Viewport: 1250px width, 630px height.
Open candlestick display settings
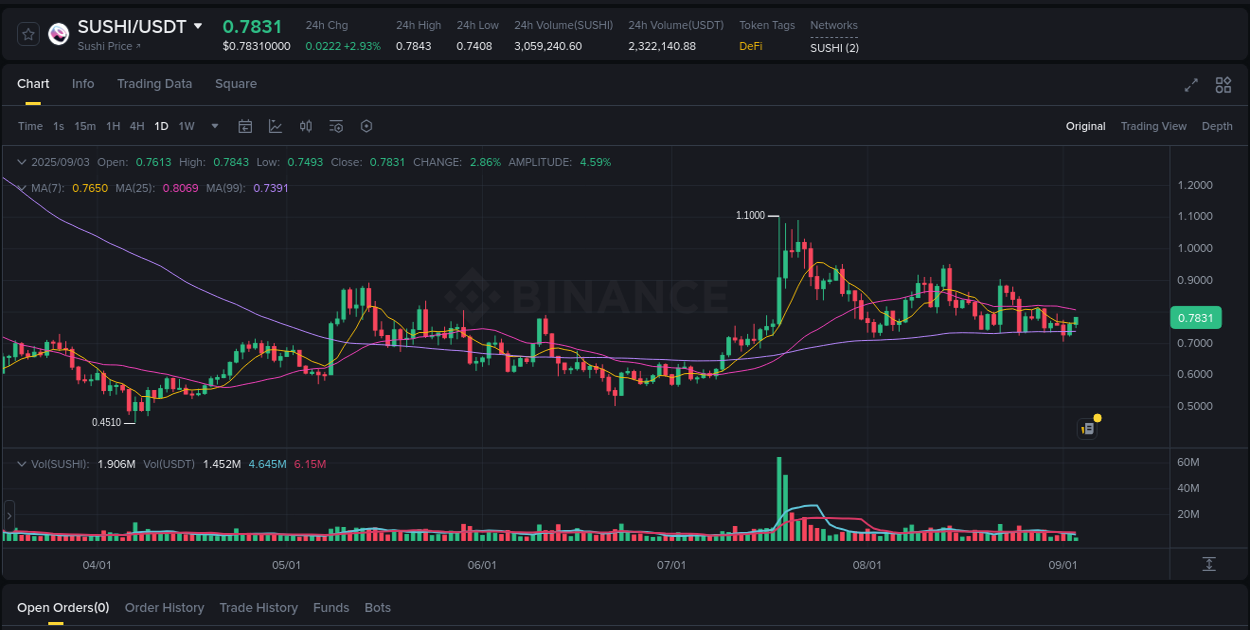coord(306,126)
